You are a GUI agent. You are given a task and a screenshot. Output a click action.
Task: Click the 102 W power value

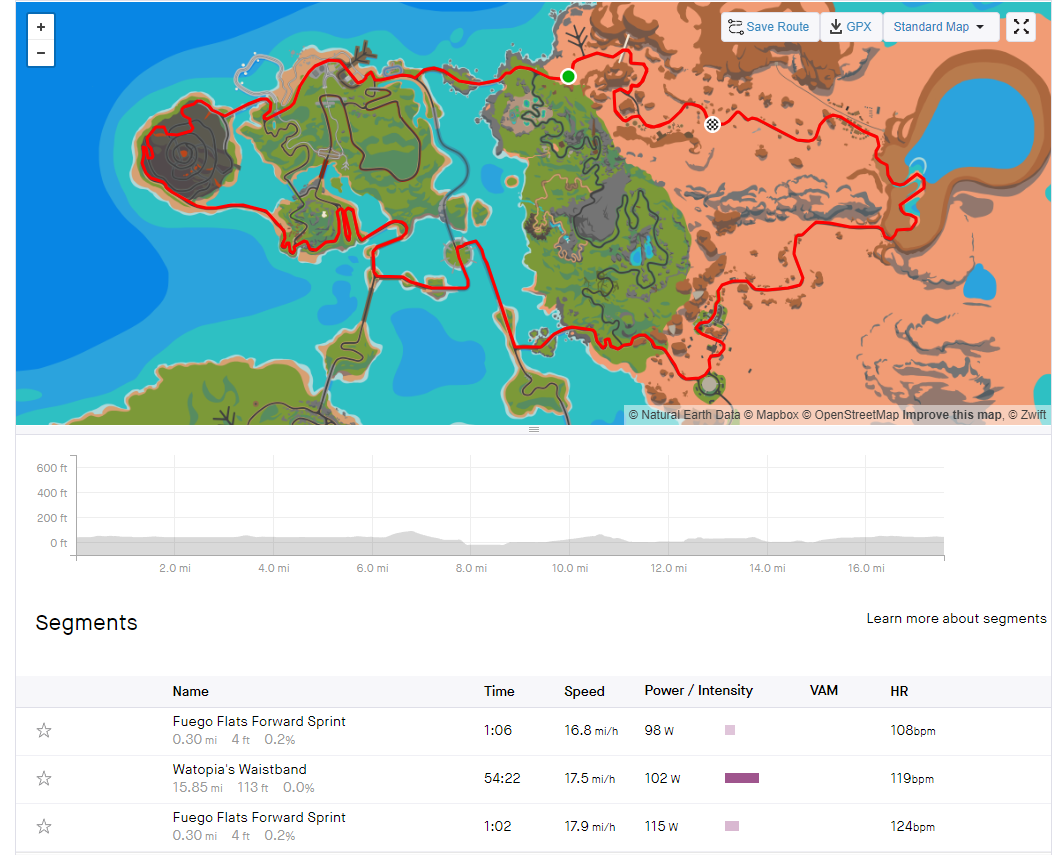point(662,778)
